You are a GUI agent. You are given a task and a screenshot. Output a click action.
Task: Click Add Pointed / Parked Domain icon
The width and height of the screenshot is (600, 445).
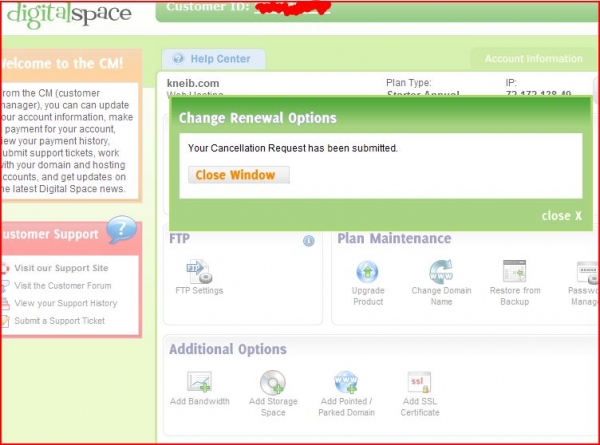click(346, 381)
